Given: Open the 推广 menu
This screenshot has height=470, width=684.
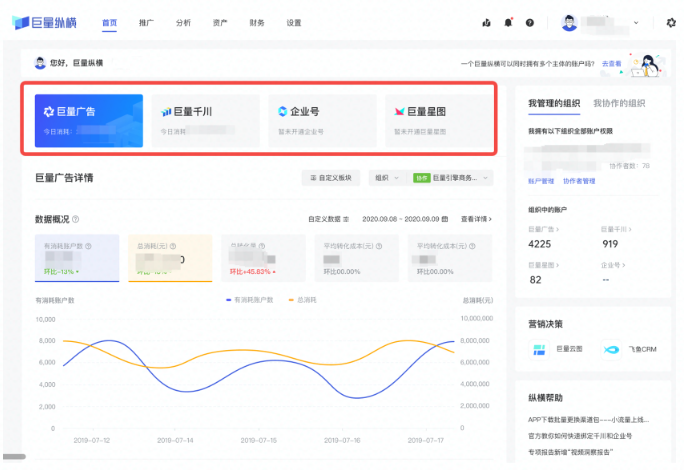Looking at the screenshot, I should pos(146,23).
